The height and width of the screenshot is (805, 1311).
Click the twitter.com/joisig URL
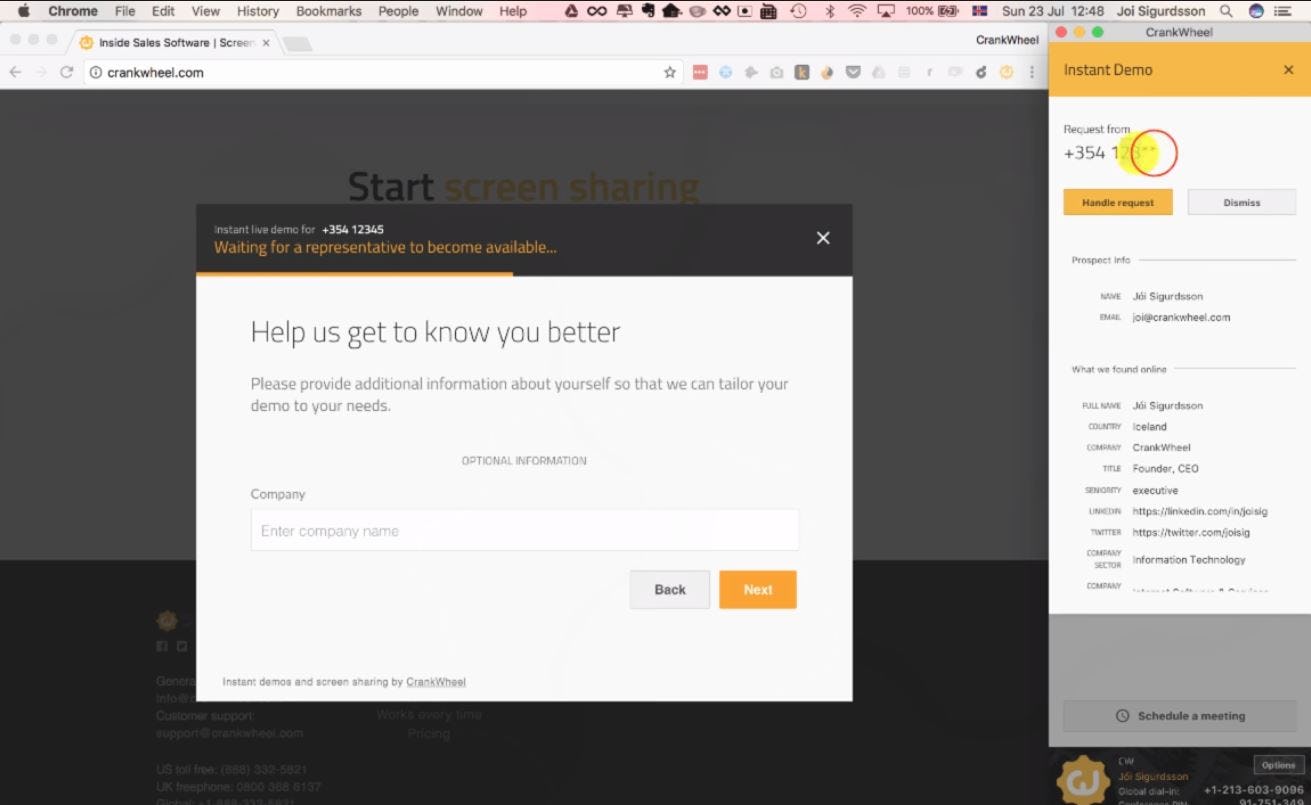pyautogui.click(x=1190, y=533)
